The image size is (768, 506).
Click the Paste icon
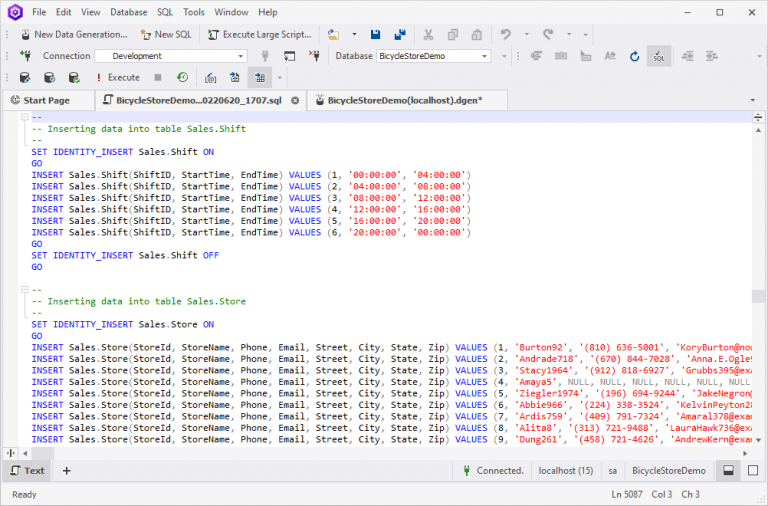(477, 34)
